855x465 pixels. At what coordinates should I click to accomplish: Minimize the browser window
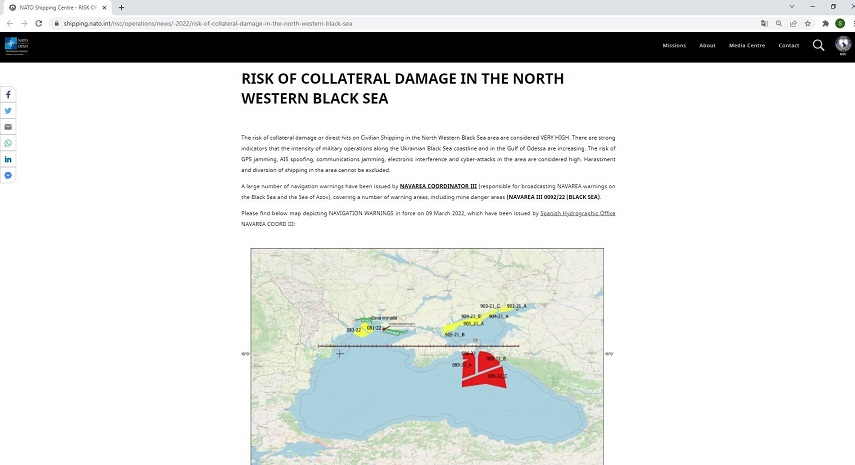coord(812,7)
